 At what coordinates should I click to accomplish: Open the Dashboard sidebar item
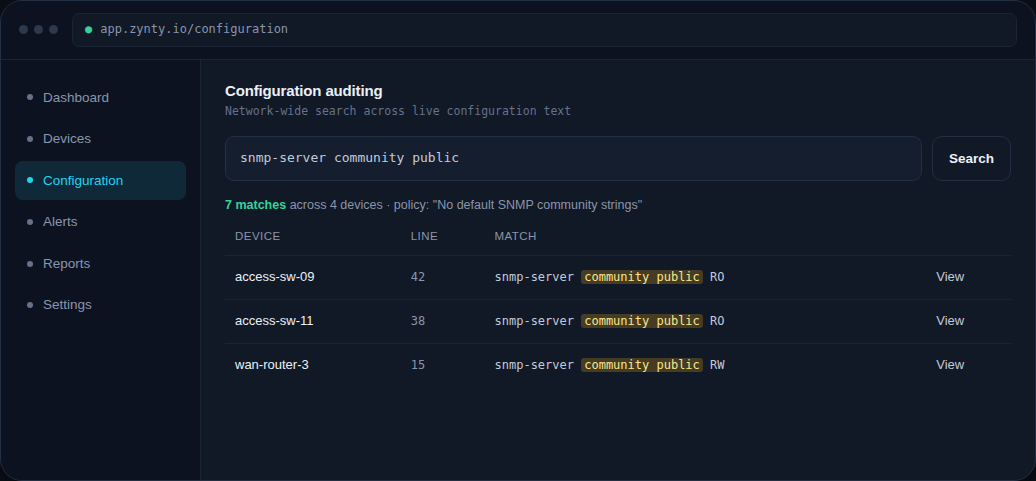click(x=100, y=98)
